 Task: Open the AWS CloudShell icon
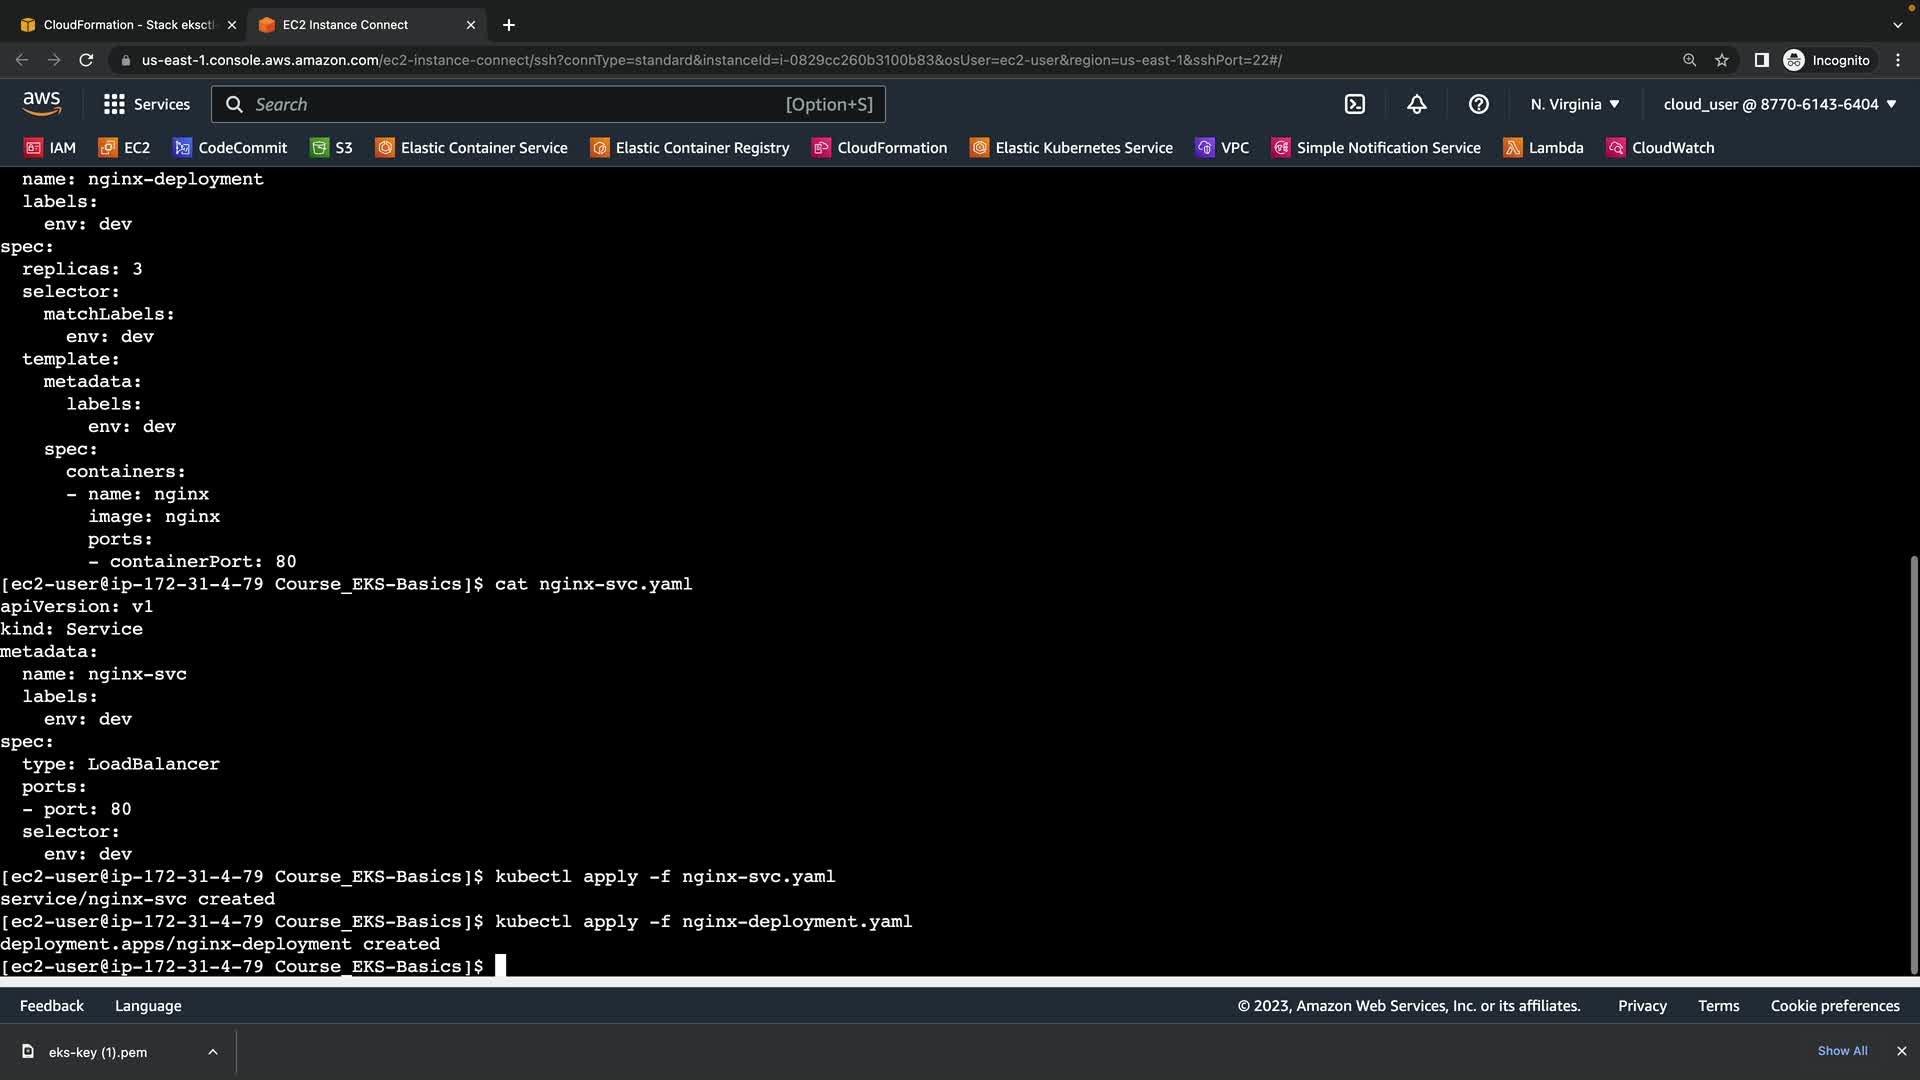[x=1354, y=104]
